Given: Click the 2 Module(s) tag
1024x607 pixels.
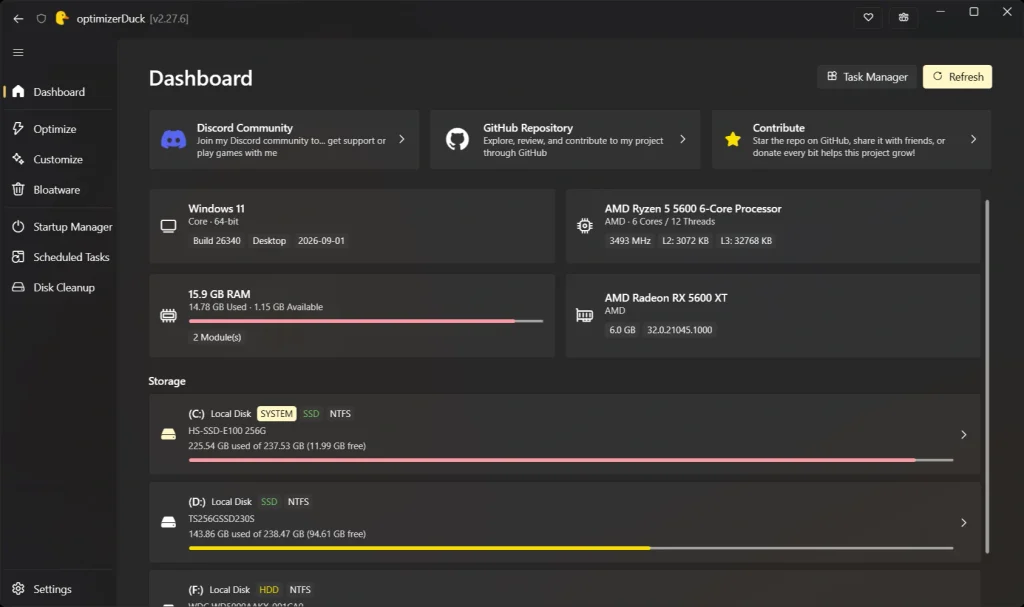Looking at the screenshot, I should click(217, 337).
